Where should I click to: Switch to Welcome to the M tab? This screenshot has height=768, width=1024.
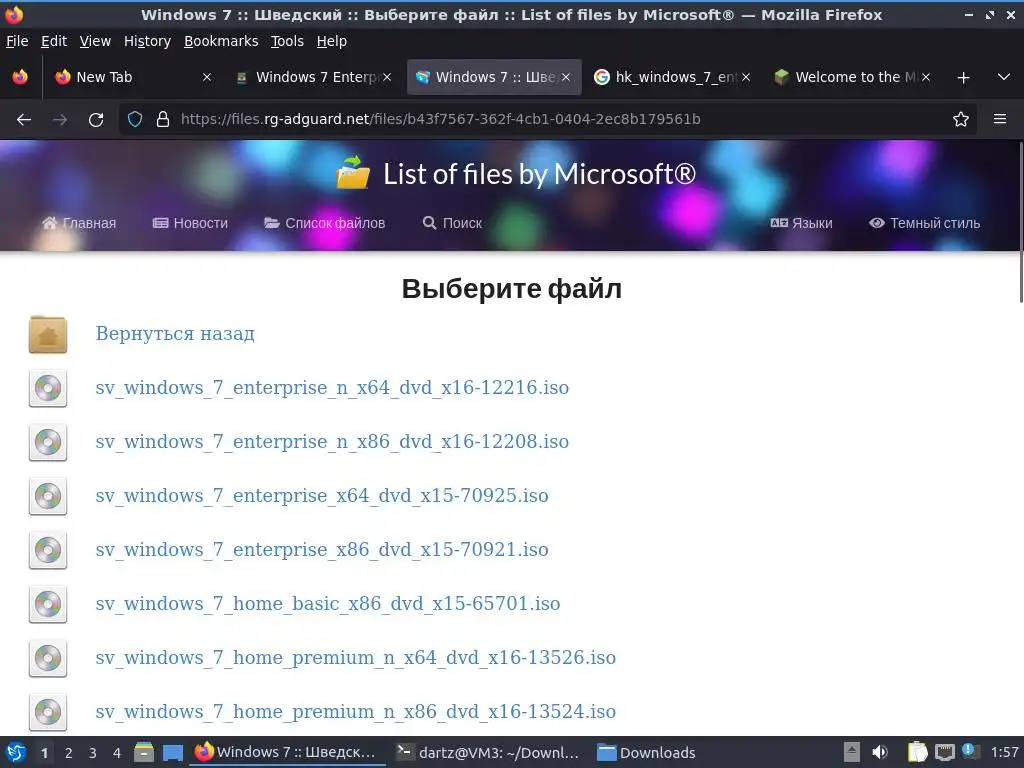coord(852,77)
